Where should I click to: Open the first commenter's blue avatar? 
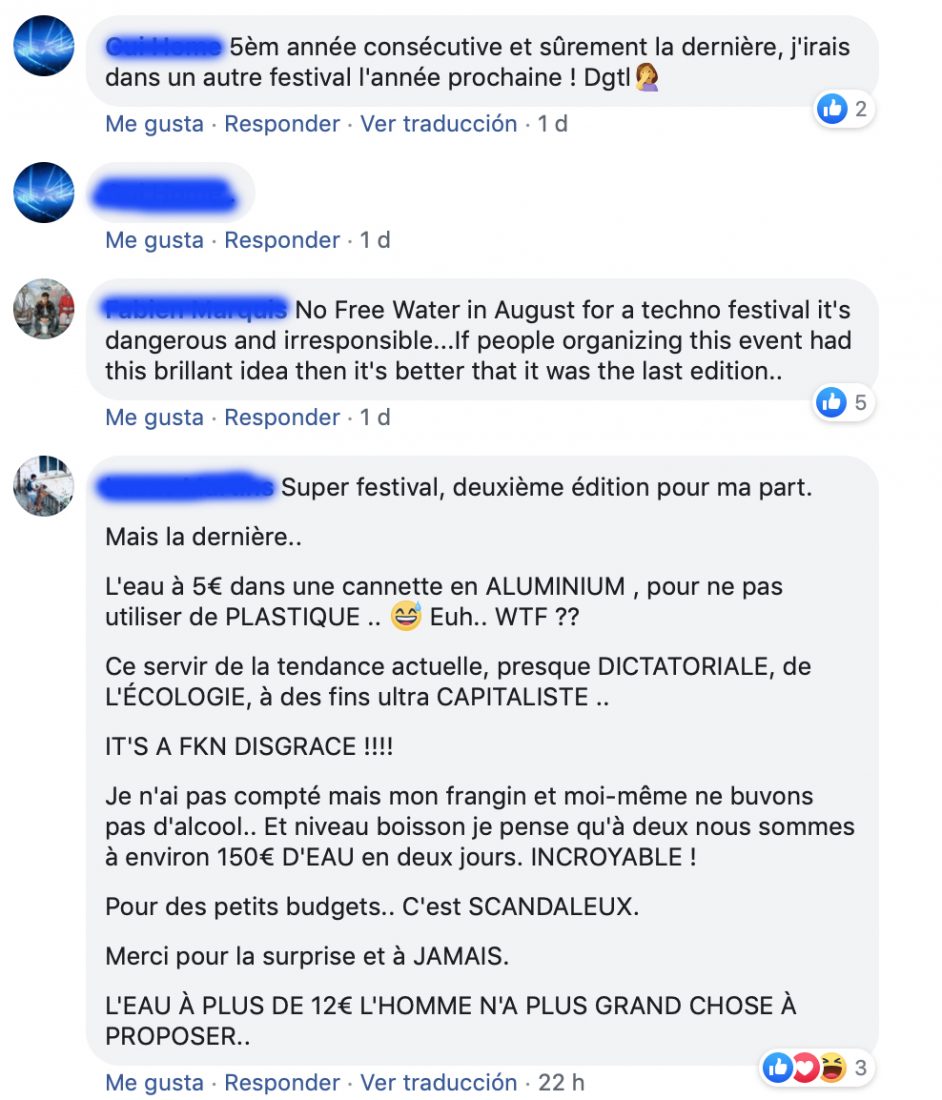43,46
